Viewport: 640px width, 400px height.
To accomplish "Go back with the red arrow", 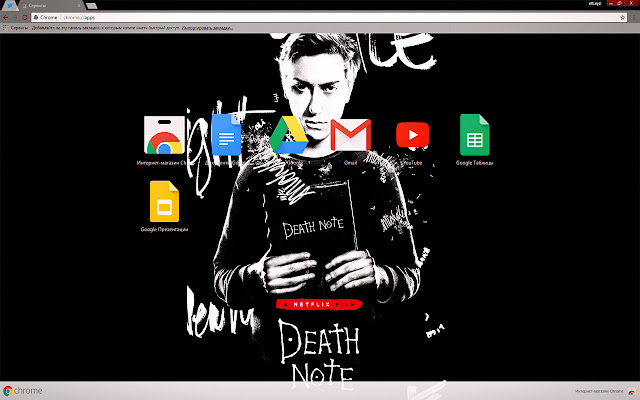I will [5, 18].
